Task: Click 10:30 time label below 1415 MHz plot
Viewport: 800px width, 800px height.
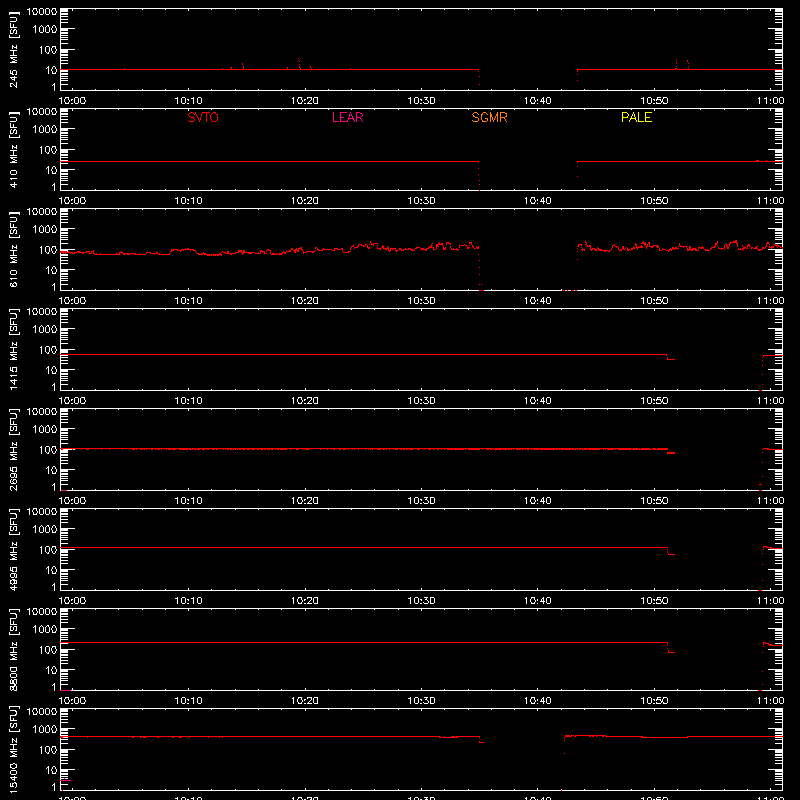Action: pyautogui.click(x=421, y=401)
